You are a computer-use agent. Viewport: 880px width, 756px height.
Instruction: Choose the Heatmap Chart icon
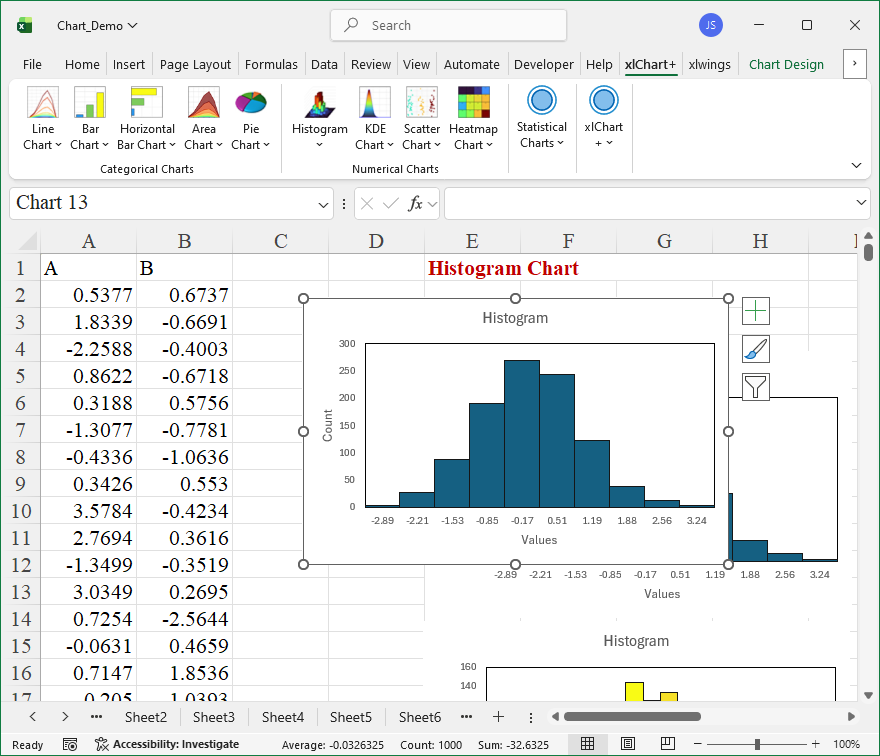(473, 103)
